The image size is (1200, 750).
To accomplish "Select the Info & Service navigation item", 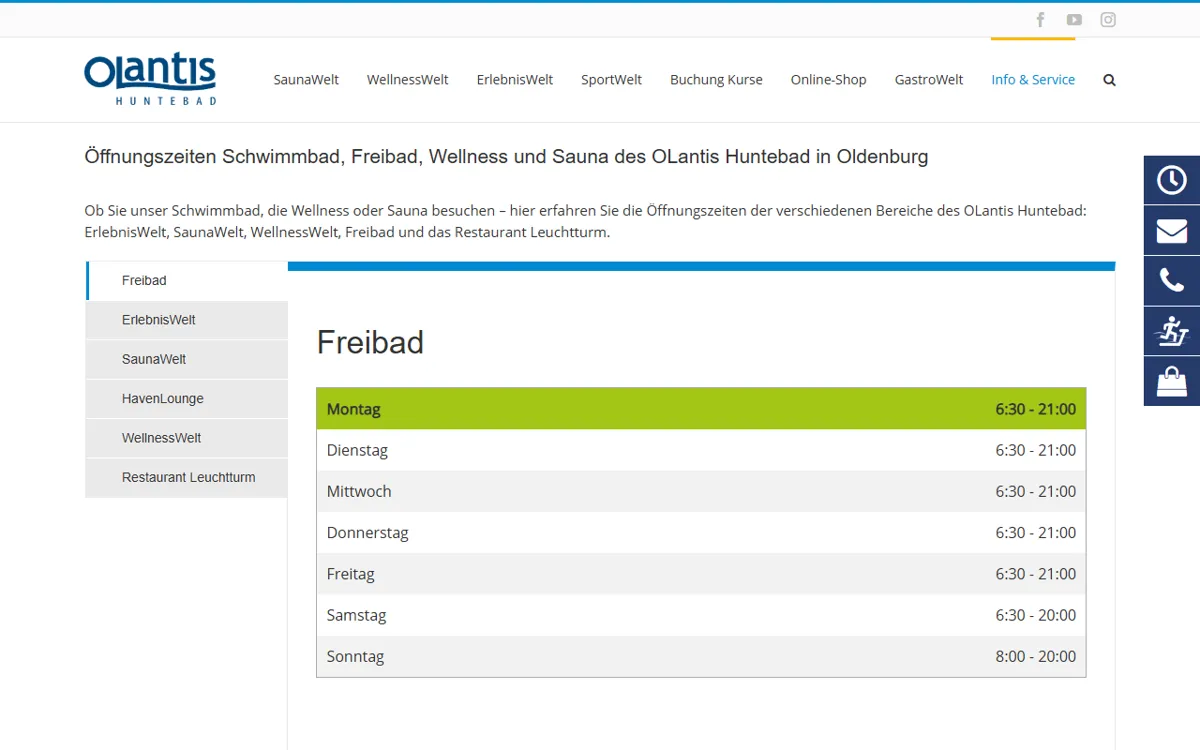I will coord(1033,80).
